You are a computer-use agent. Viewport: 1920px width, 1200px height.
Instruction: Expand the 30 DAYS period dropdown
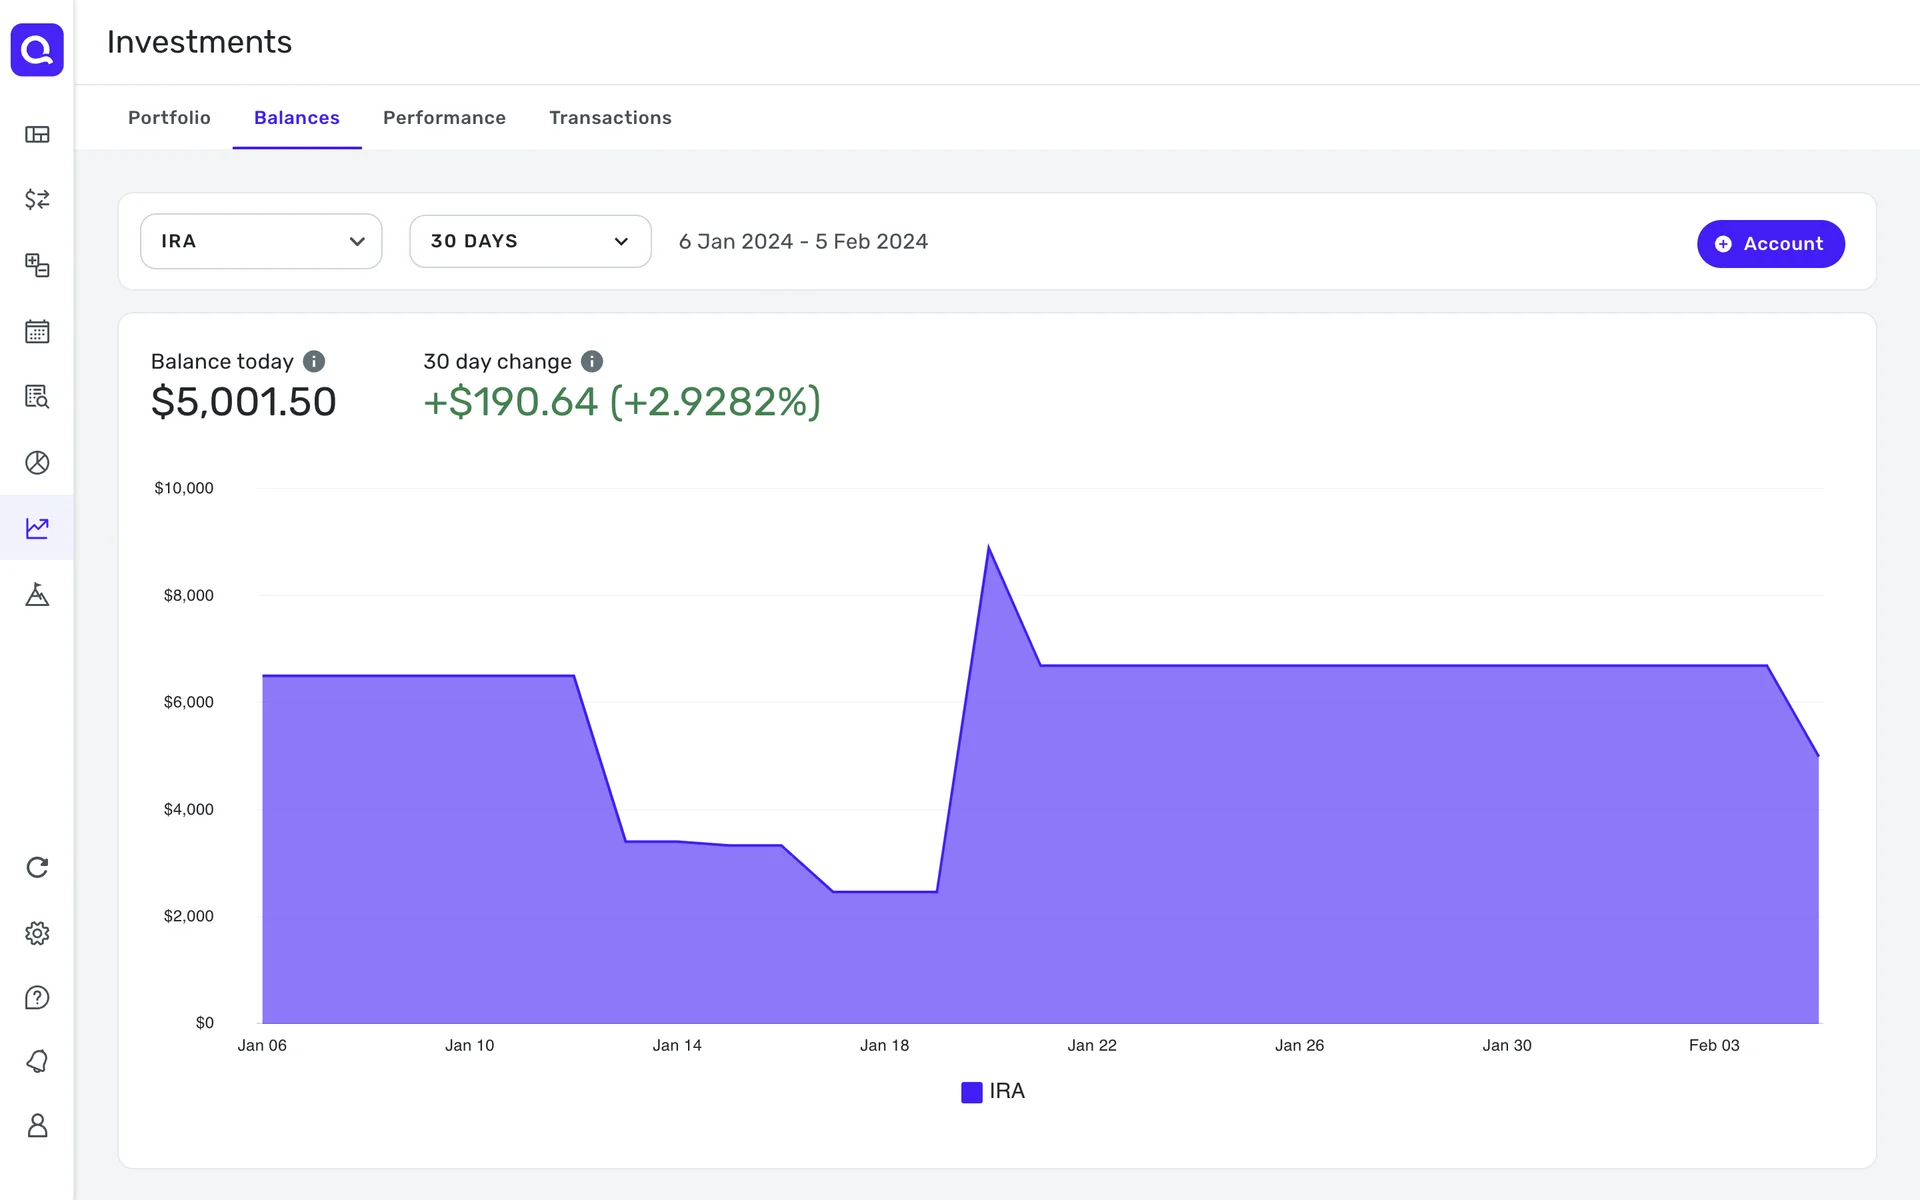530,241
